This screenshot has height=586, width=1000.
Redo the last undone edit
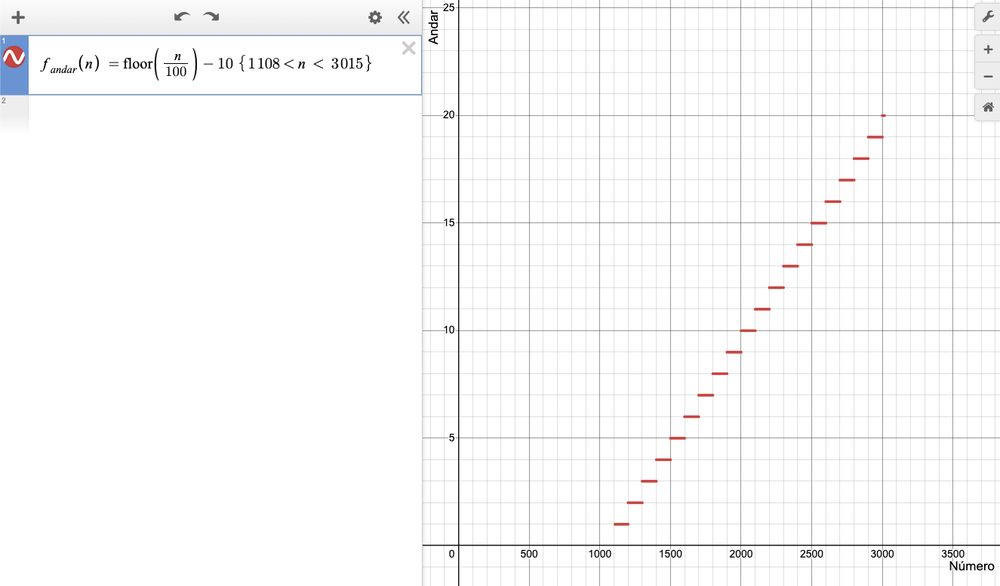pyautogui.click(x=211, y=17)
